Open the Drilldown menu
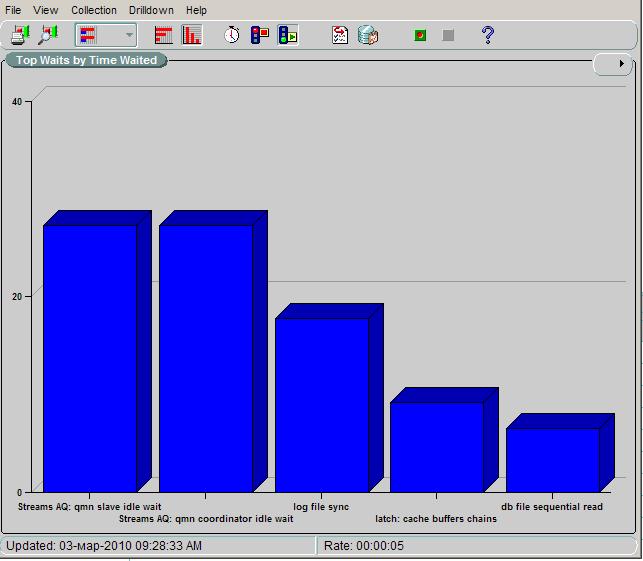Viewport: 643px width, 561px height. (151, 10)
